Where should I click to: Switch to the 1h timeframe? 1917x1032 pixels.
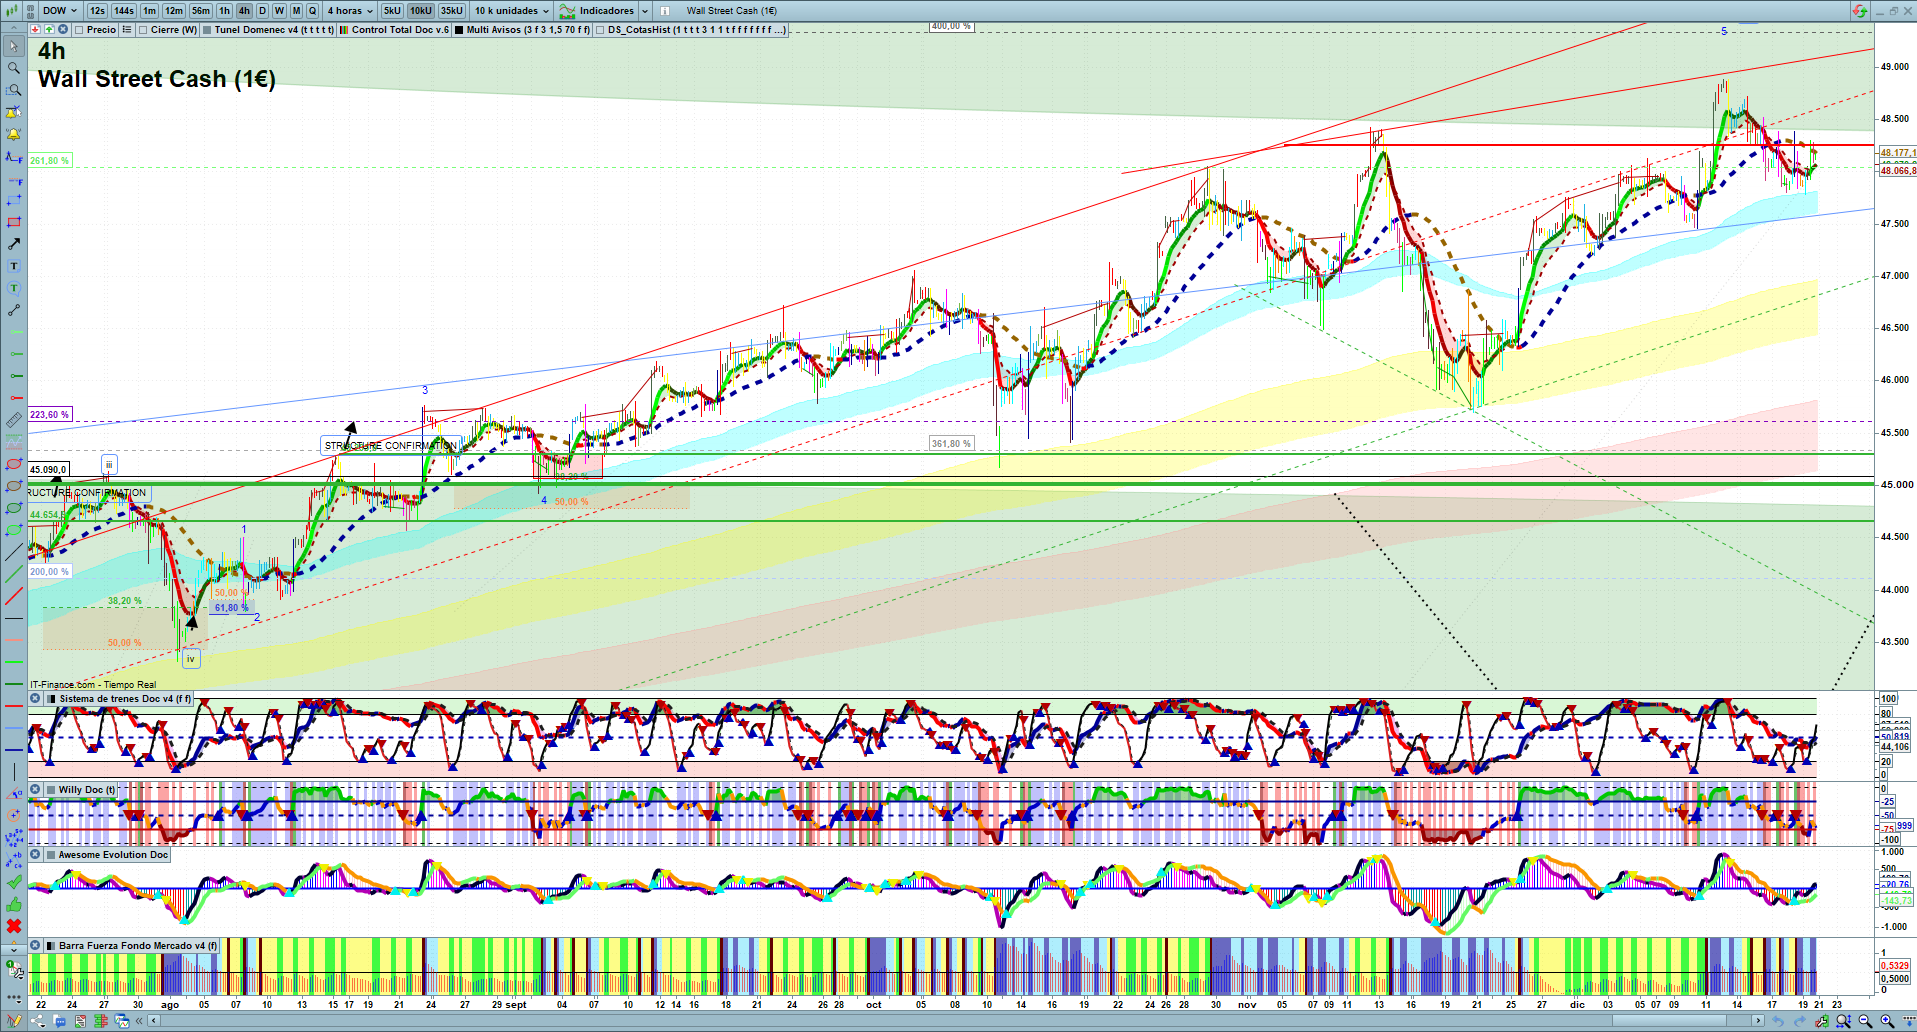tap(224, 11)
